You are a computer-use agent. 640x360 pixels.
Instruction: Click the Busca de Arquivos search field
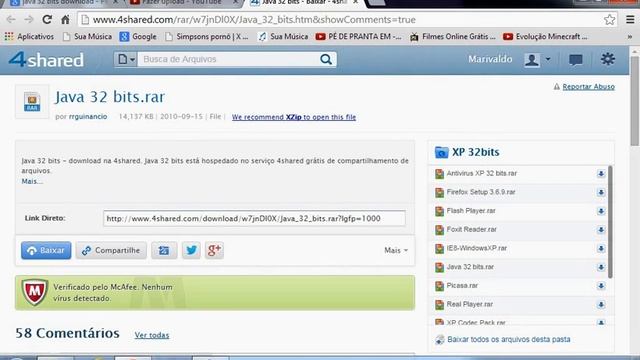pyautogui.click(x=229, y=60)
